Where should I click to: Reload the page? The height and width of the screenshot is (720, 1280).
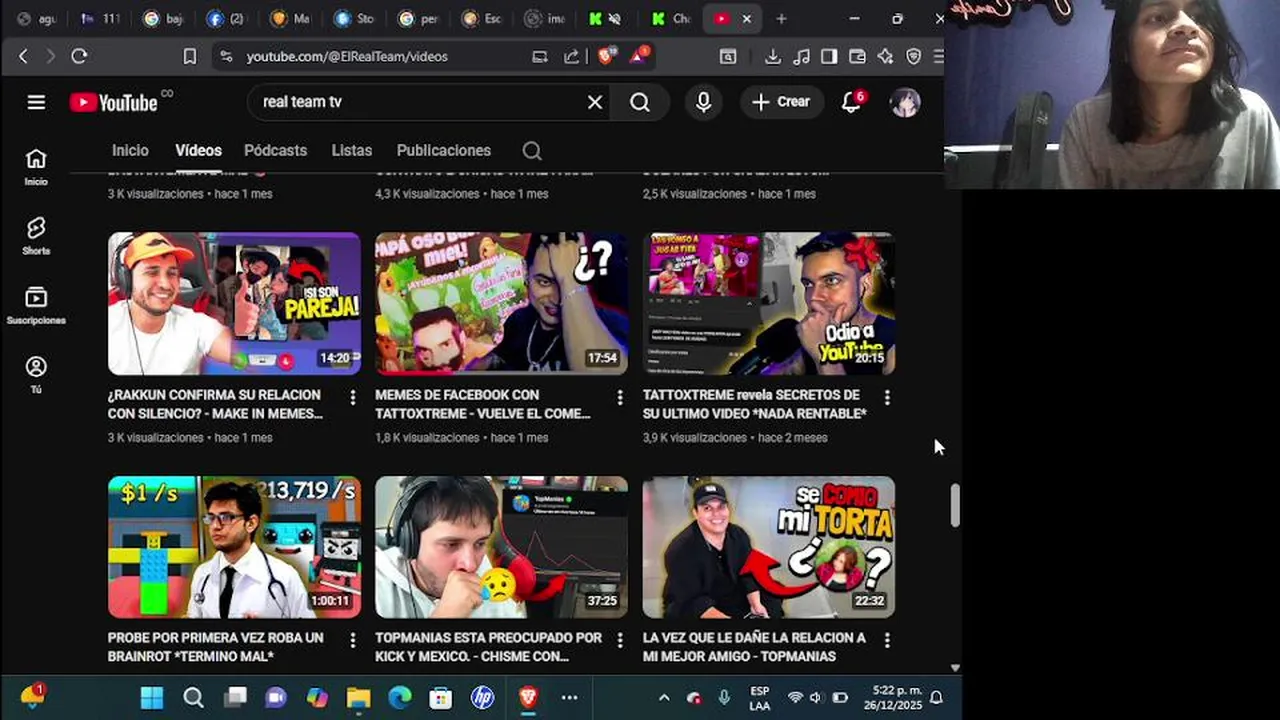(x=79, y=57)
